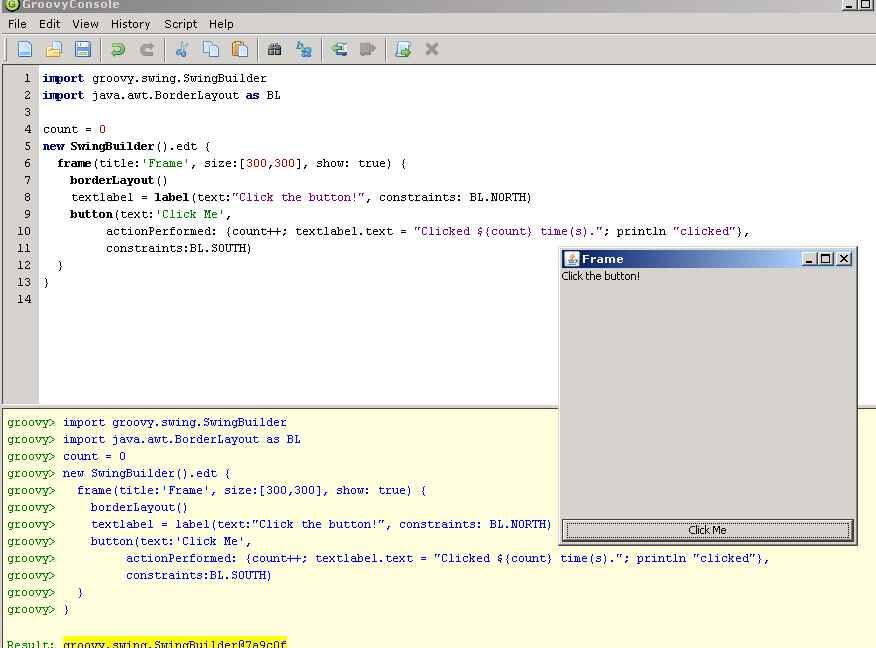The image size is (876, 648).
Task: Click the Save floppy disk icon
Action: pos(83,50)
